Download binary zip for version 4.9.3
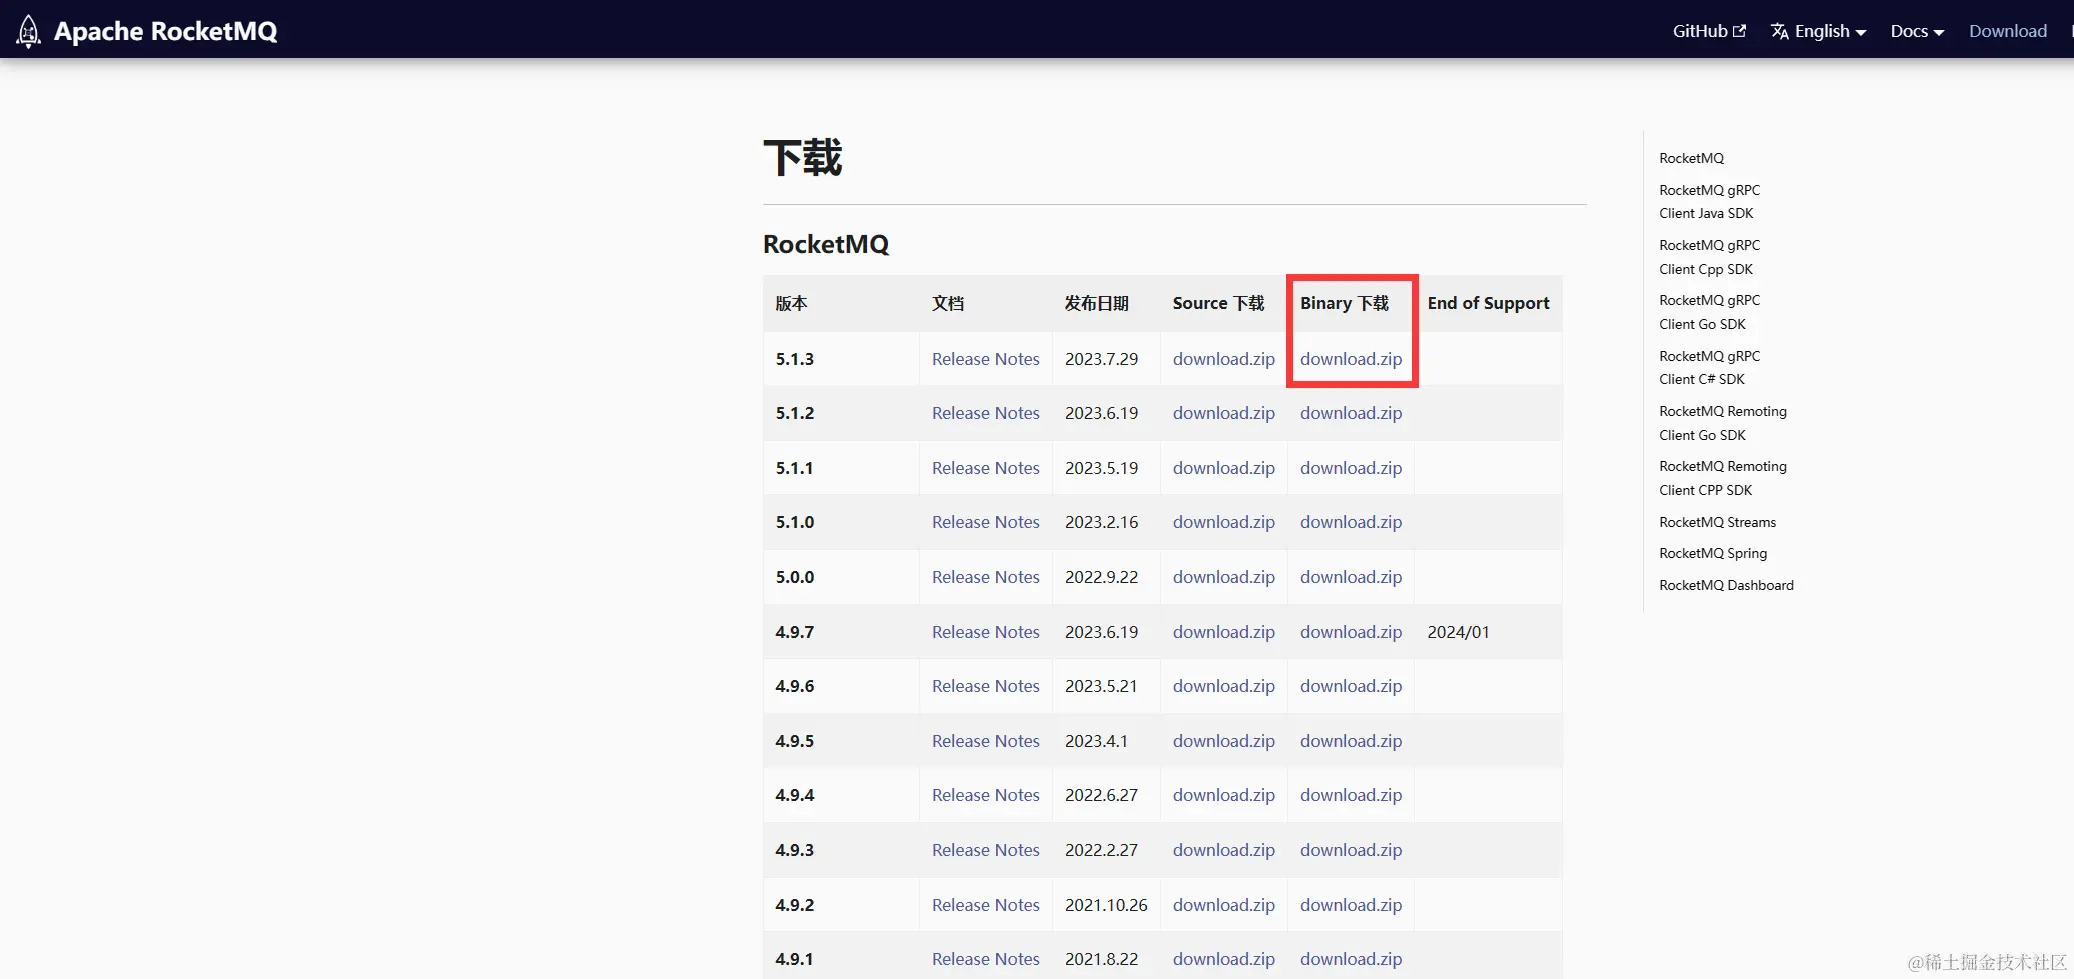This screenshot has height=979, width=2074. click(x=1351, y=850)
